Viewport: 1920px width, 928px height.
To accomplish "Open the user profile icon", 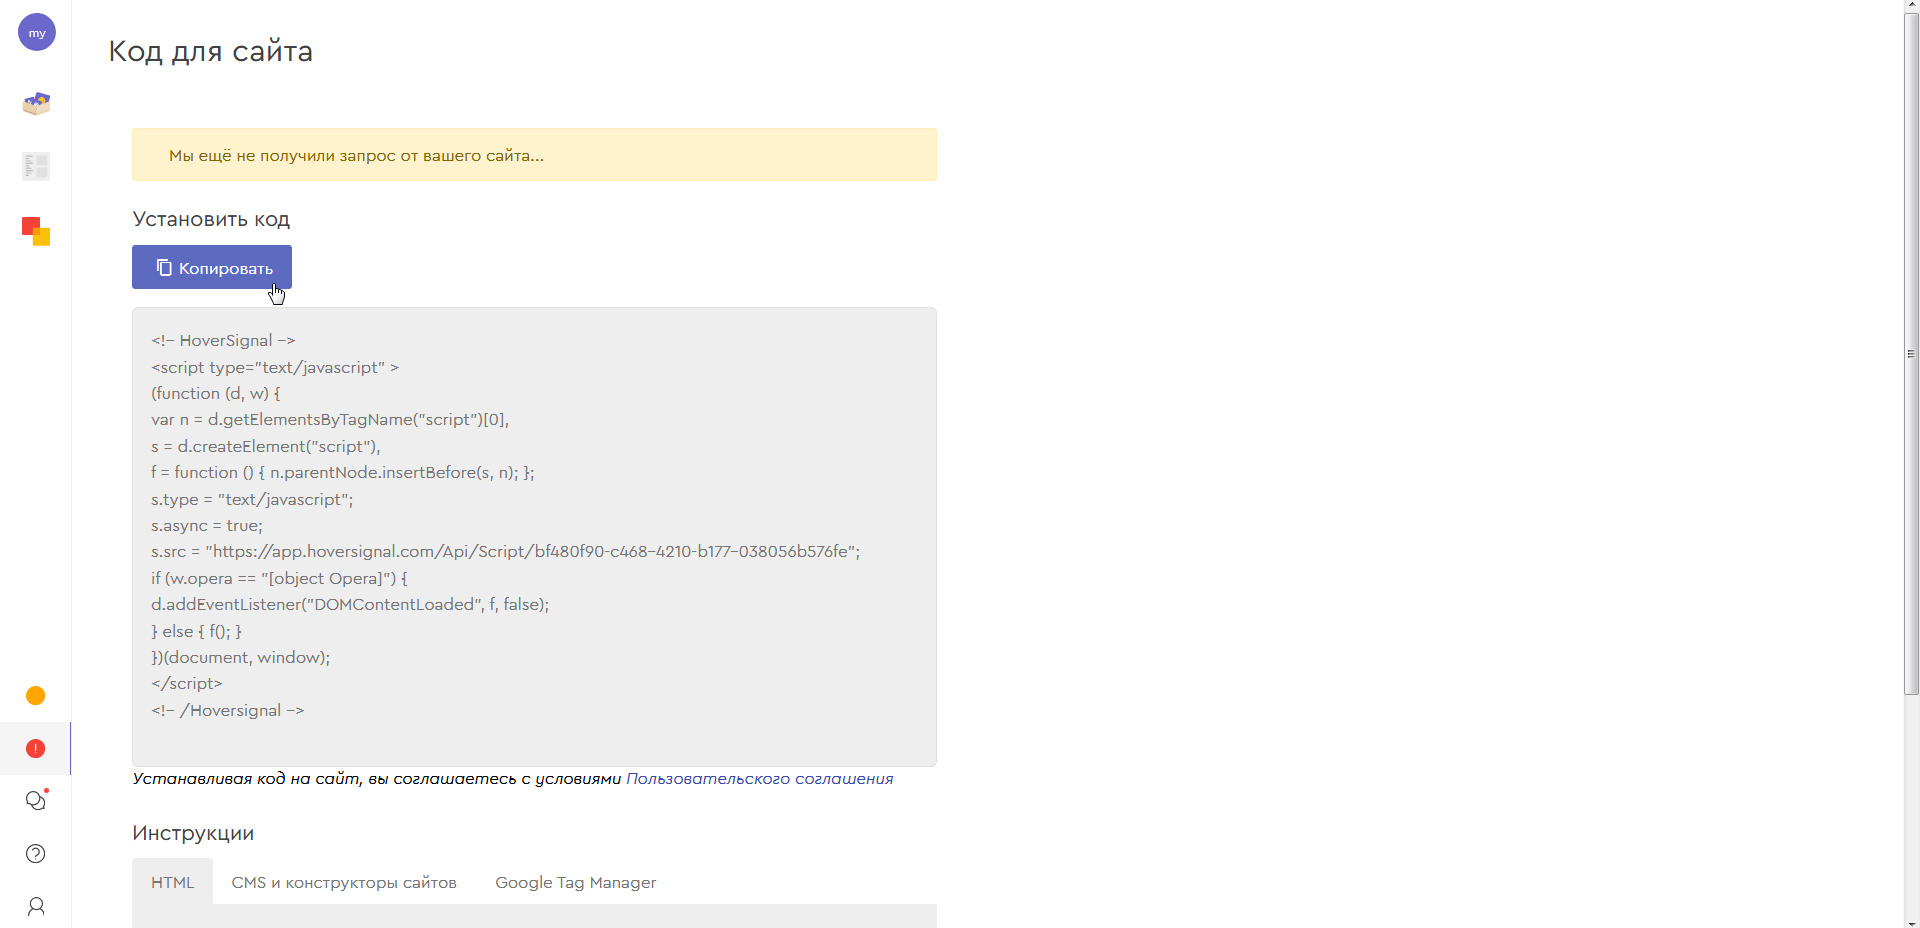I will (36, 906).
